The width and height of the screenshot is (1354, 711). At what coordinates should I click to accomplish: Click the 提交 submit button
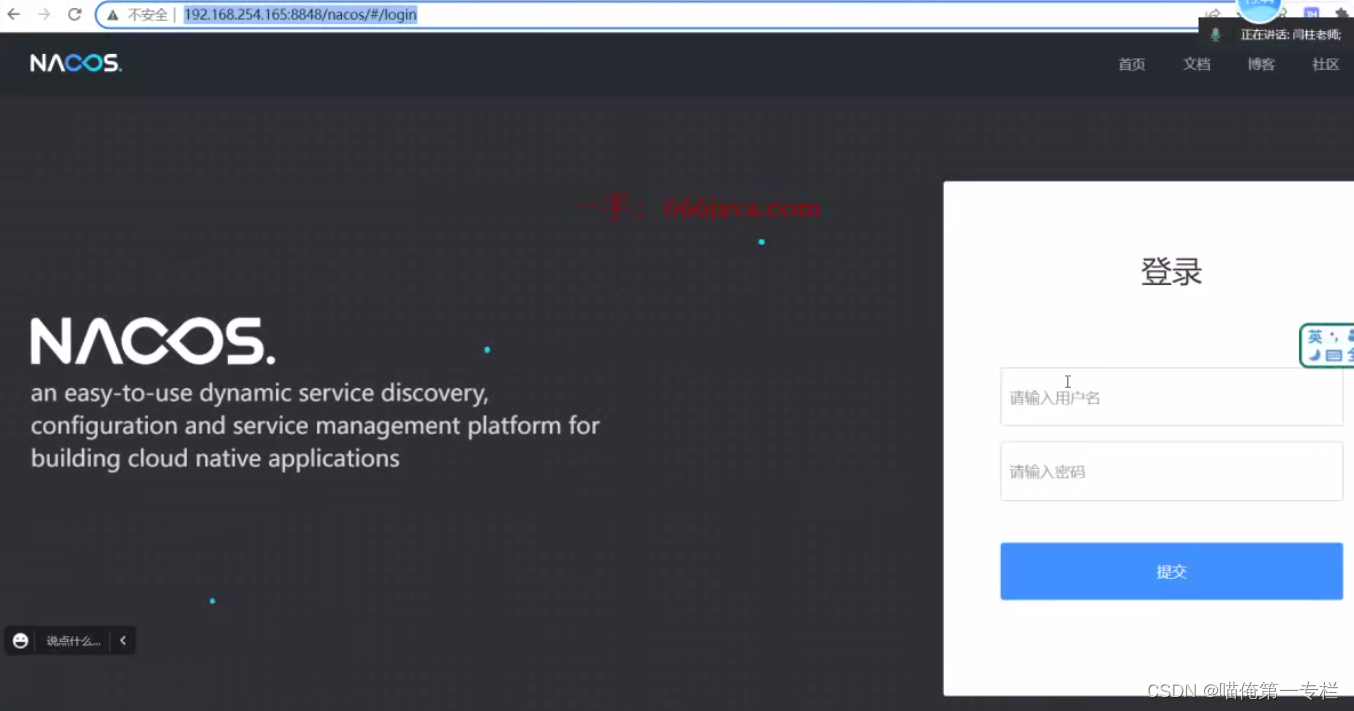point(1171,571)
